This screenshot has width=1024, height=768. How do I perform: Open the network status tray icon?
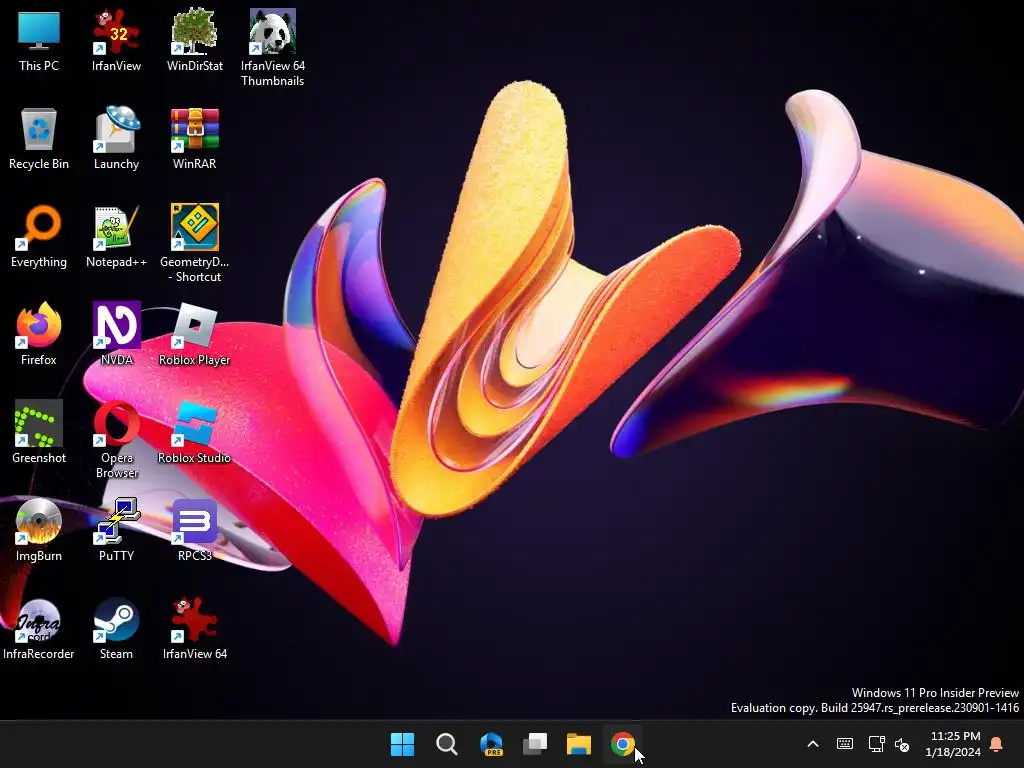(x=876, y=744)
